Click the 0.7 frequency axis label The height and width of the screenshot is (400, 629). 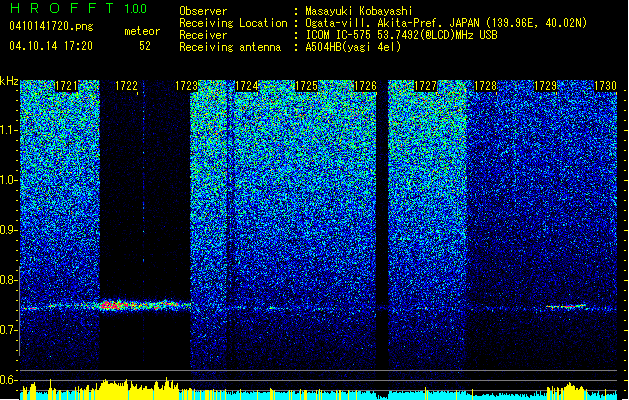click(x=8, y=330)
